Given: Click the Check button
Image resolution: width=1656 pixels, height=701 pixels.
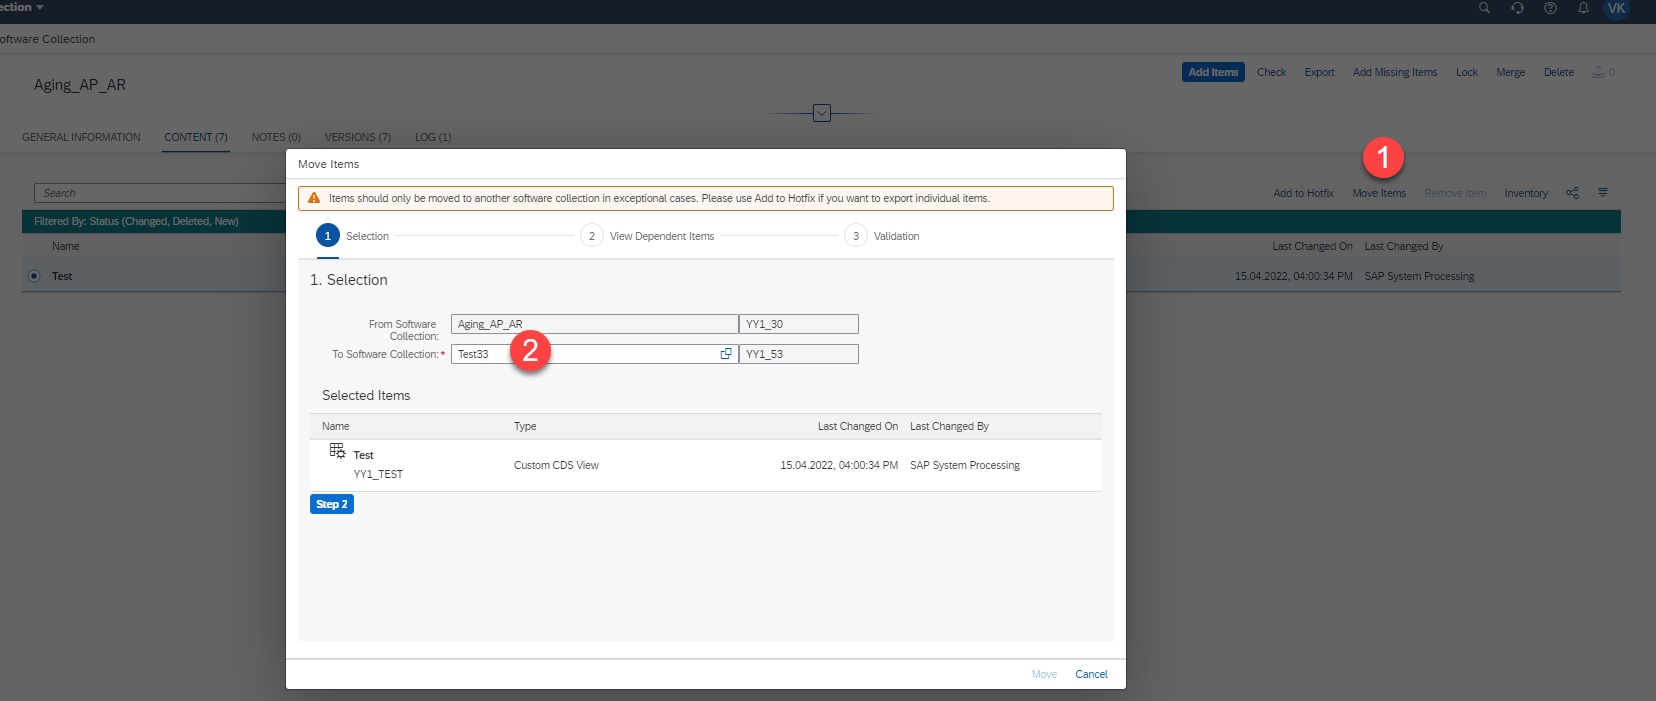Looking at the screenshot, I should (1271, 72).
